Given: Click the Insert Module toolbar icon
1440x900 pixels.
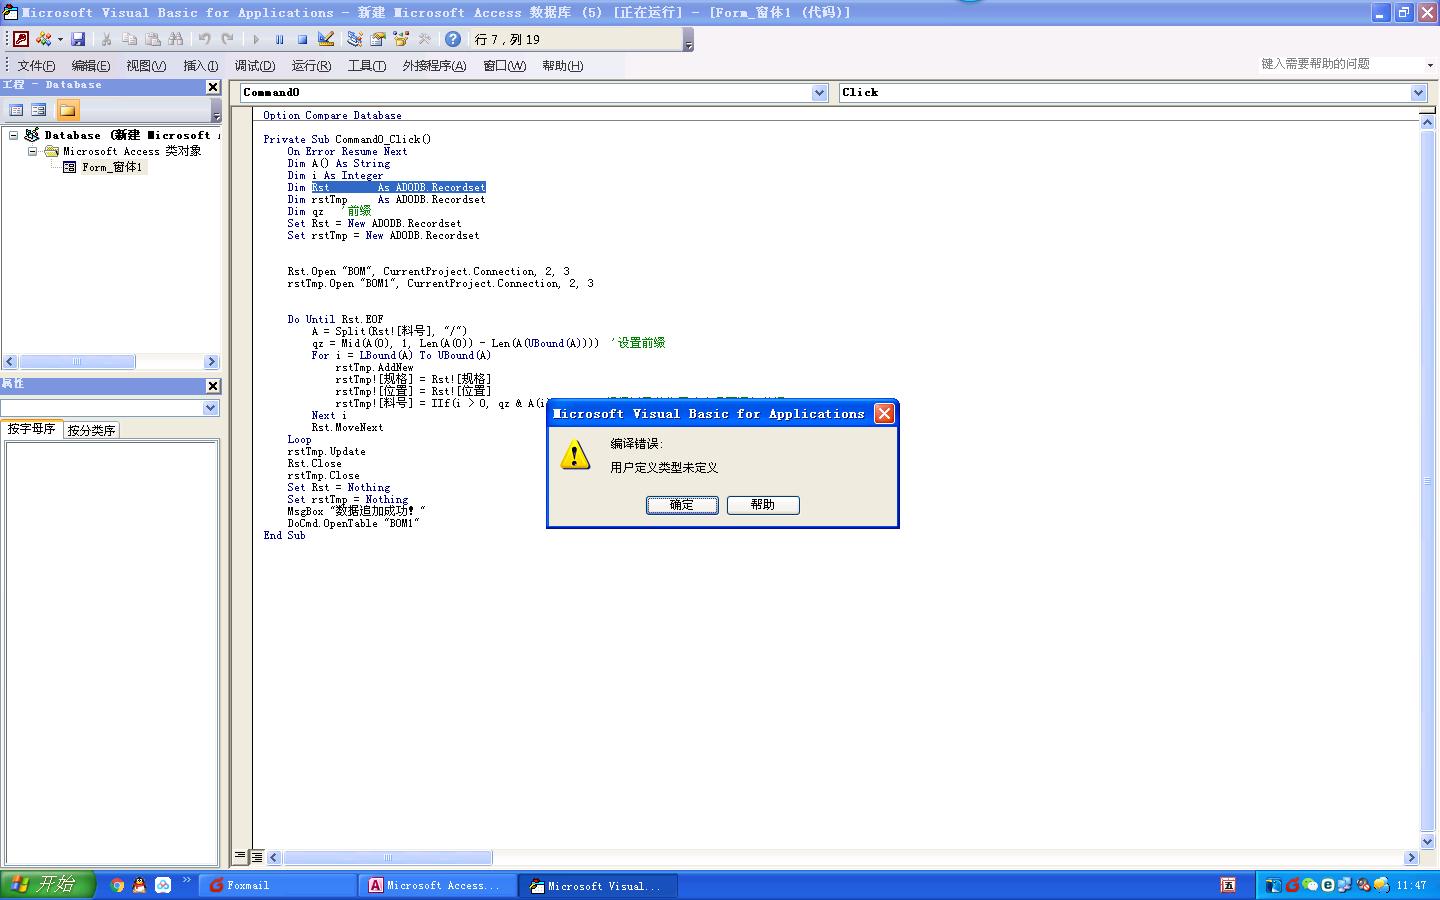Looking at the screenshot, I should (43, 39).
